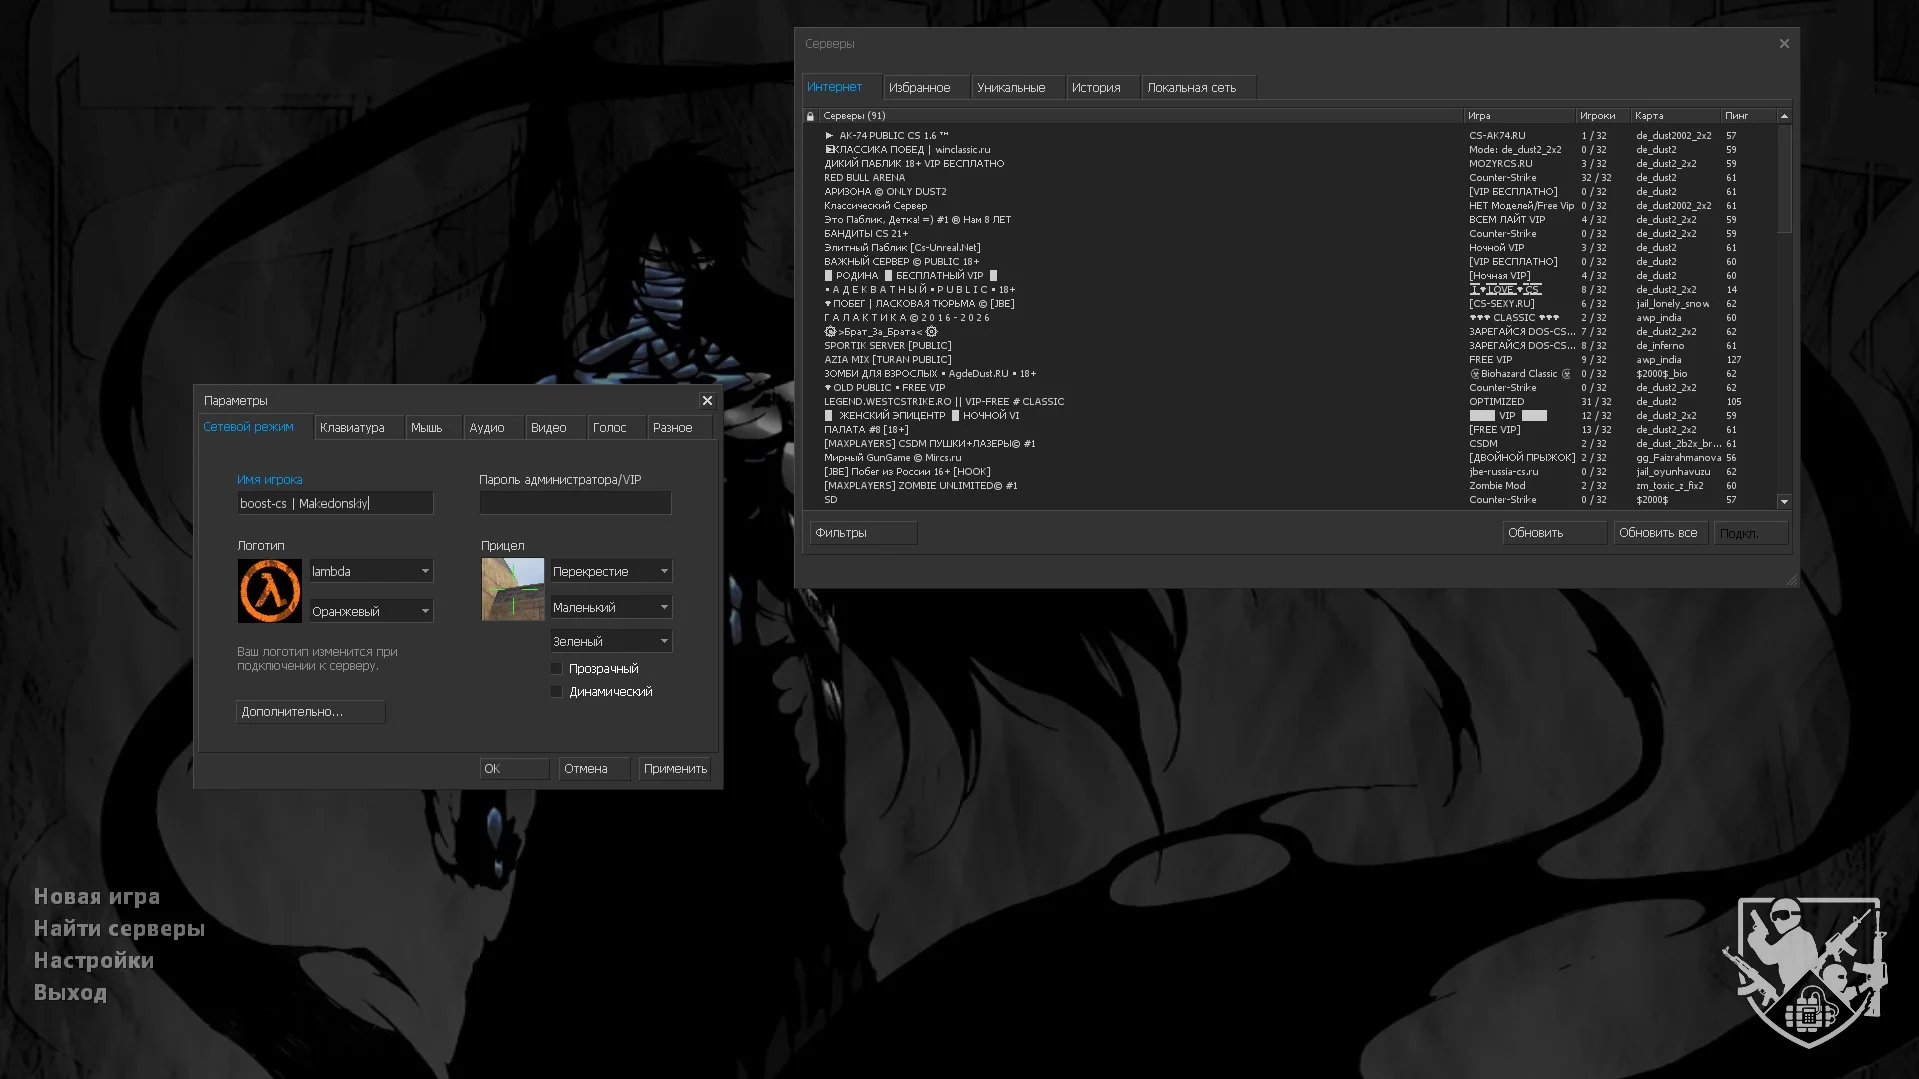The width and height of the screenshot is (1919, 1079).
Task: Click the shield emblem logo in corner
Action: 1806,971
